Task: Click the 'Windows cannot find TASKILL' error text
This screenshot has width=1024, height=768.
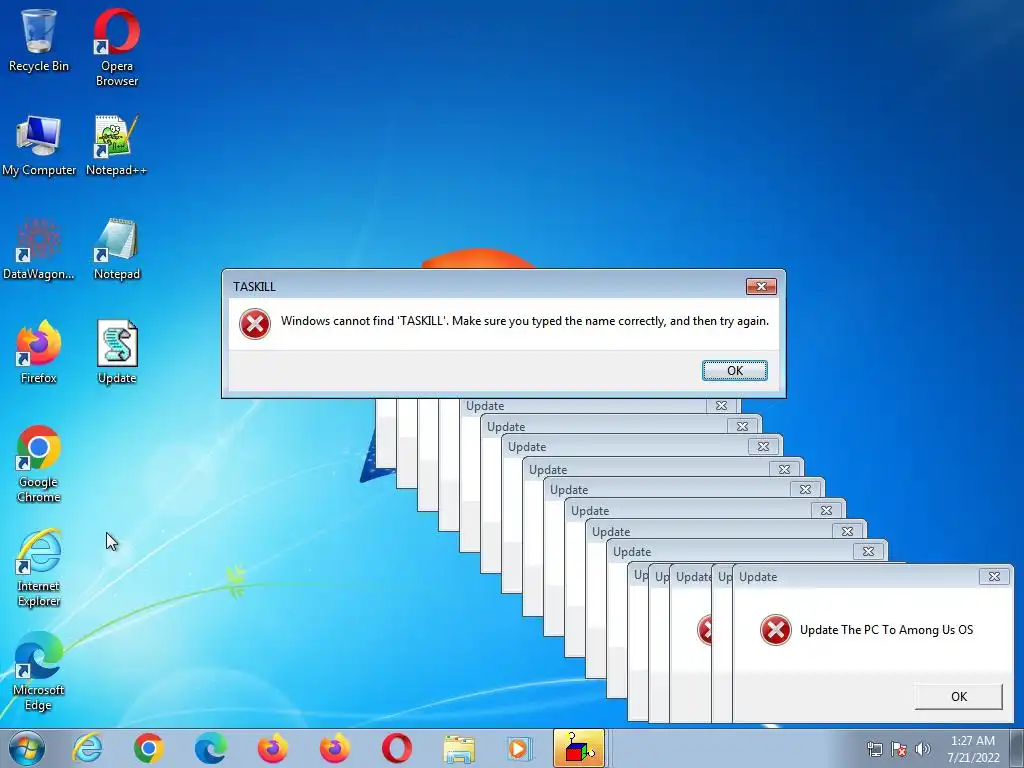Action: (x=524, y=321)
